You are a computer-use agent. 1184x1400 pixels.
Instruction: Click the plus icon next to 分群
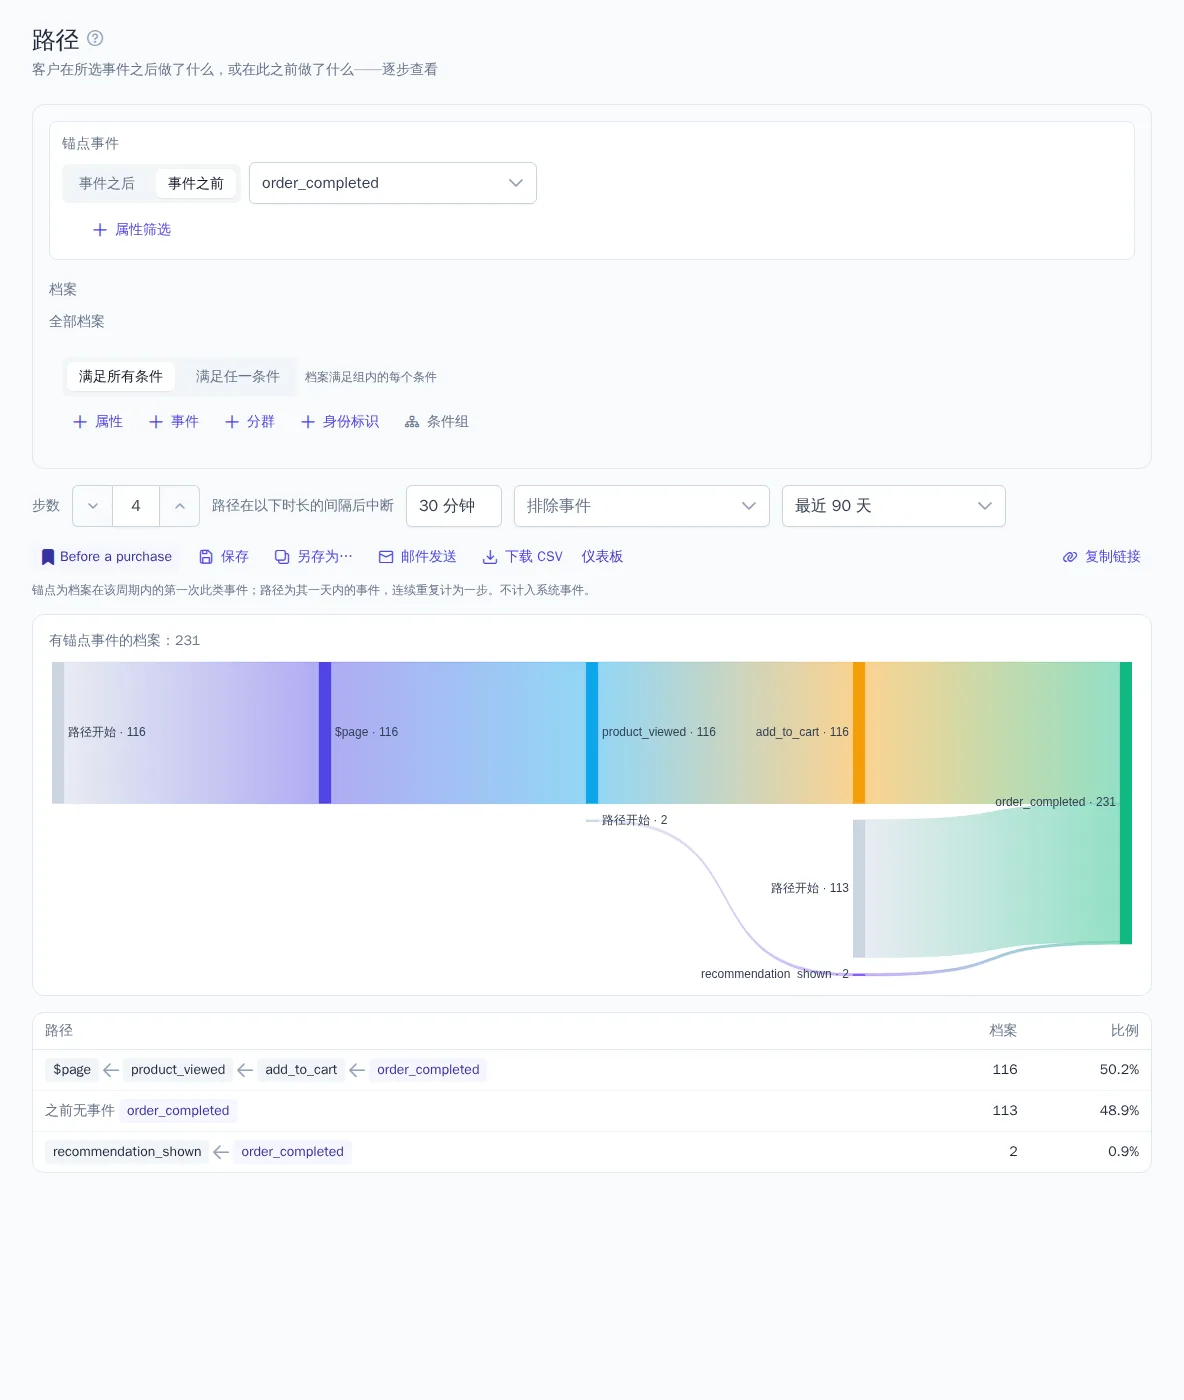pos(232,422)
